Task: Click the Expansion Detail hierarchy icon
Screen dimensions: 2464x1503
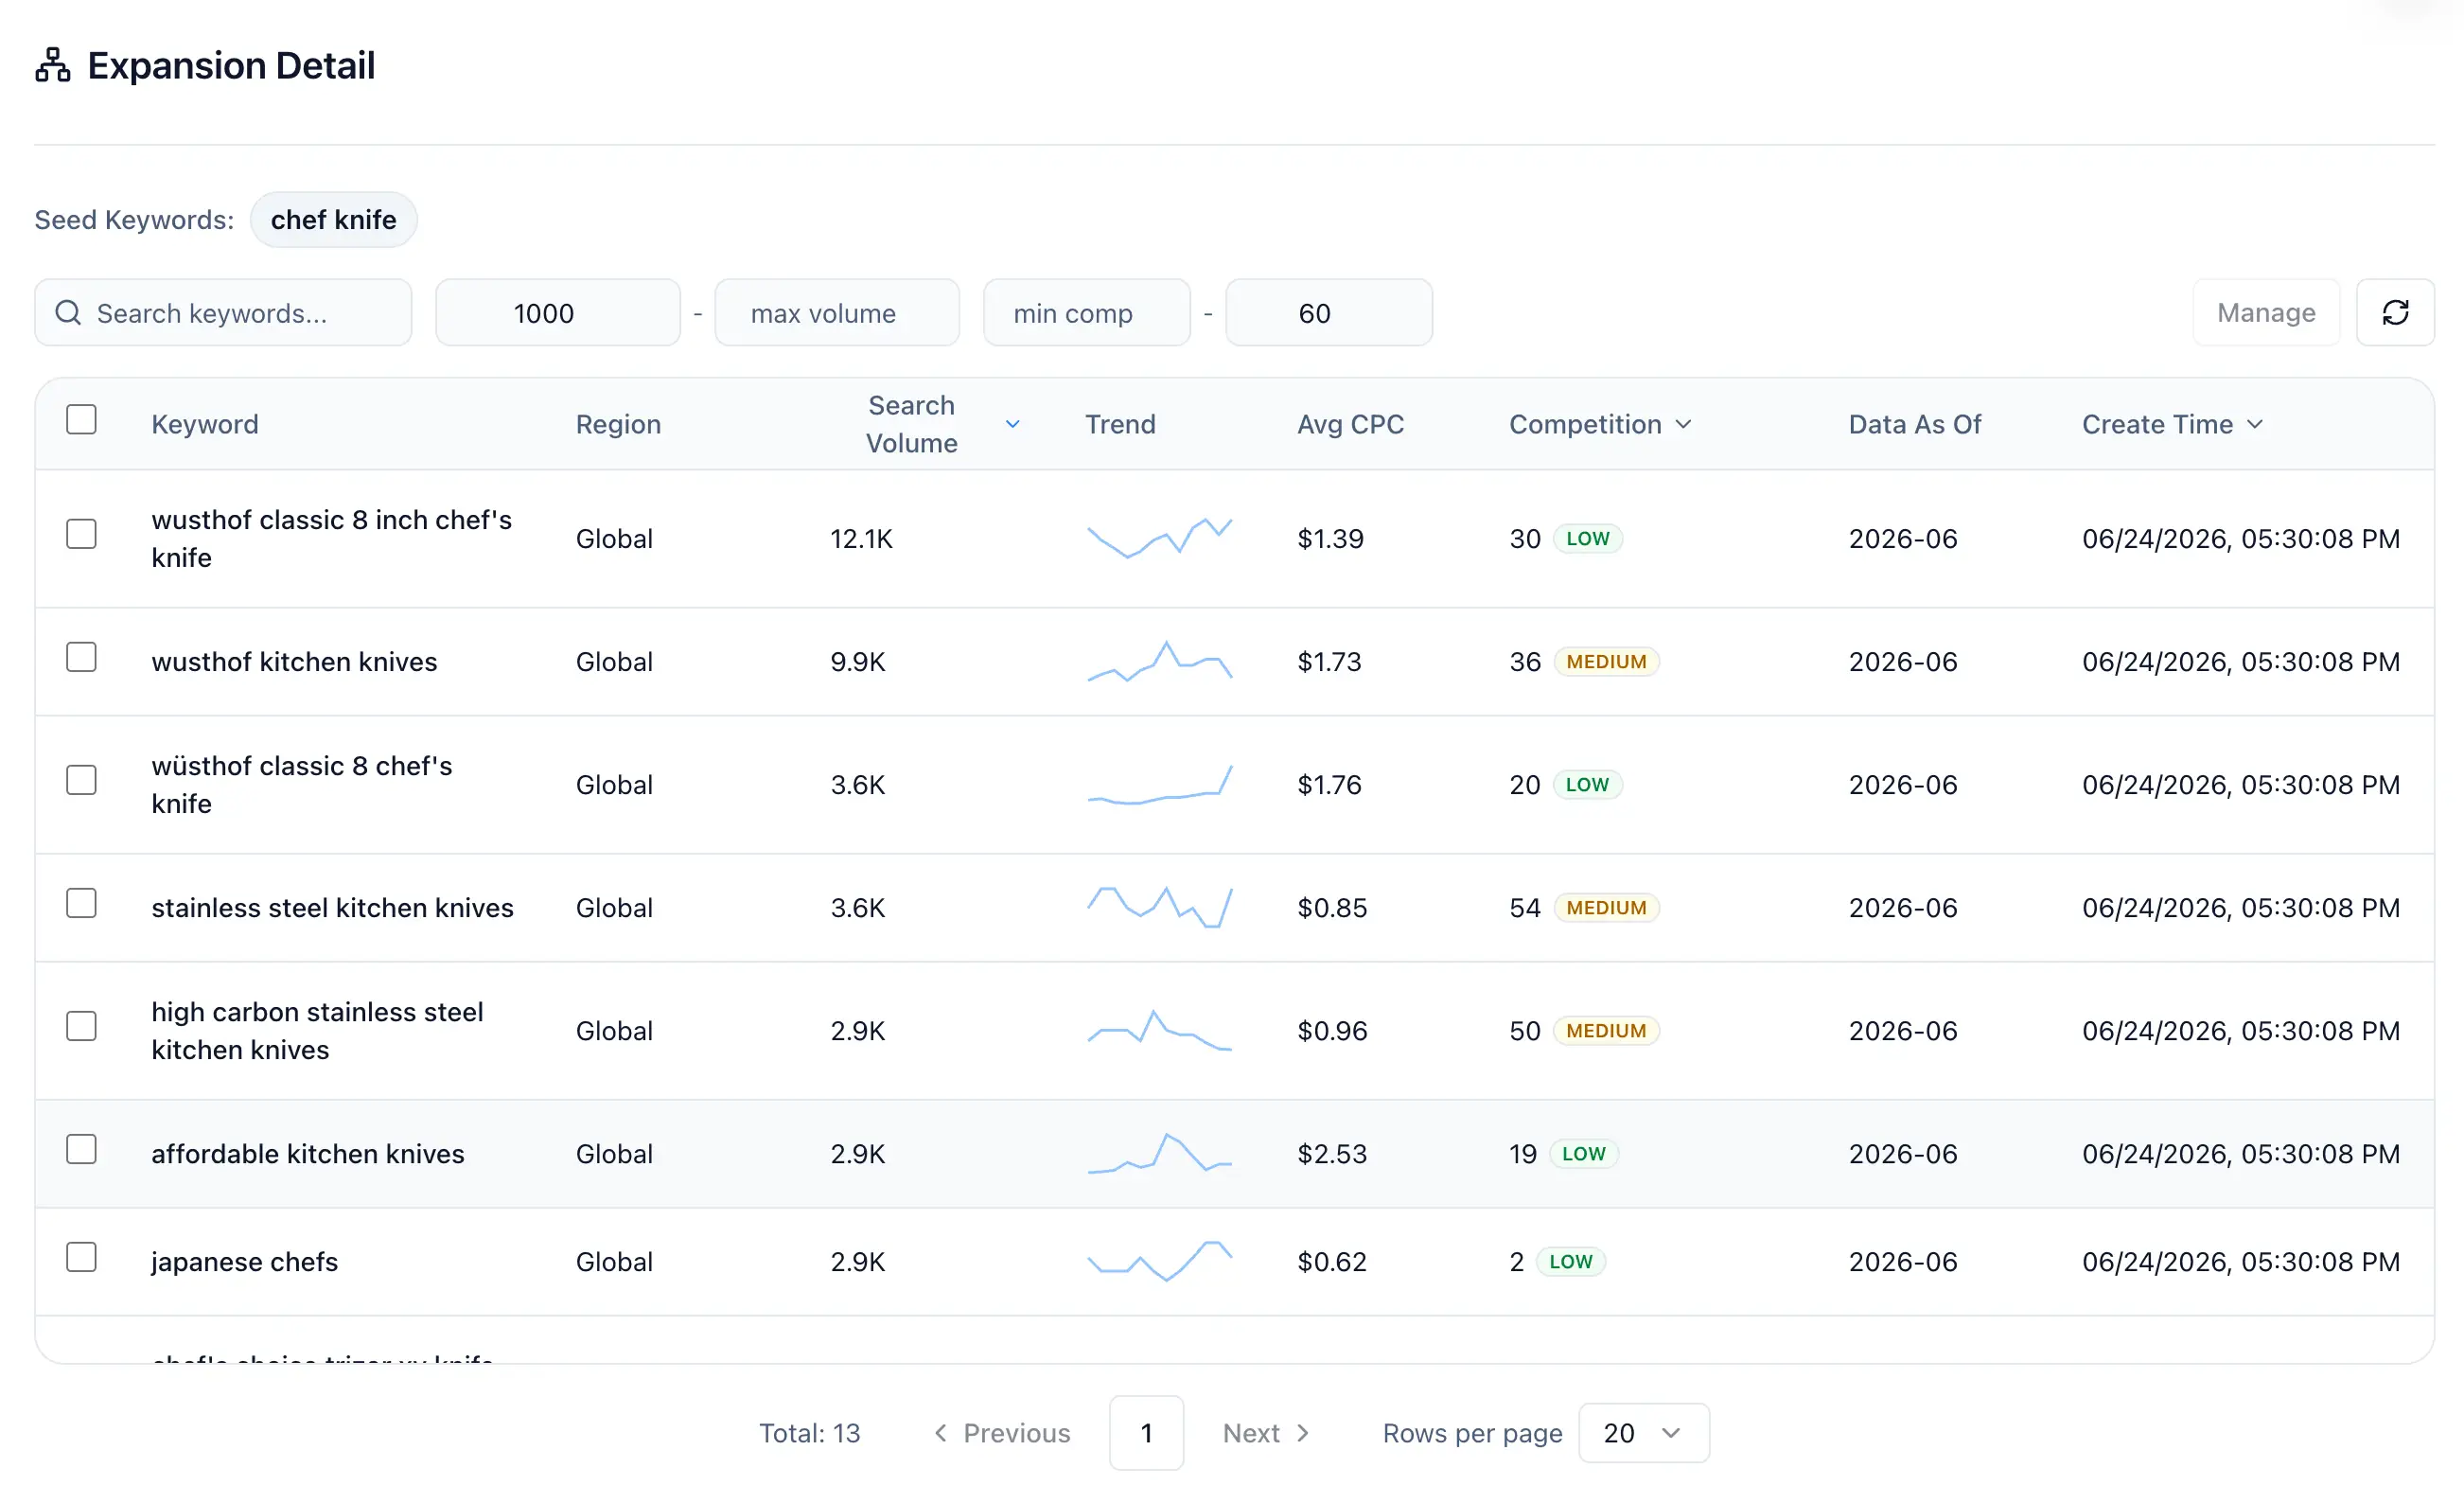Action: tap(53, 65)
